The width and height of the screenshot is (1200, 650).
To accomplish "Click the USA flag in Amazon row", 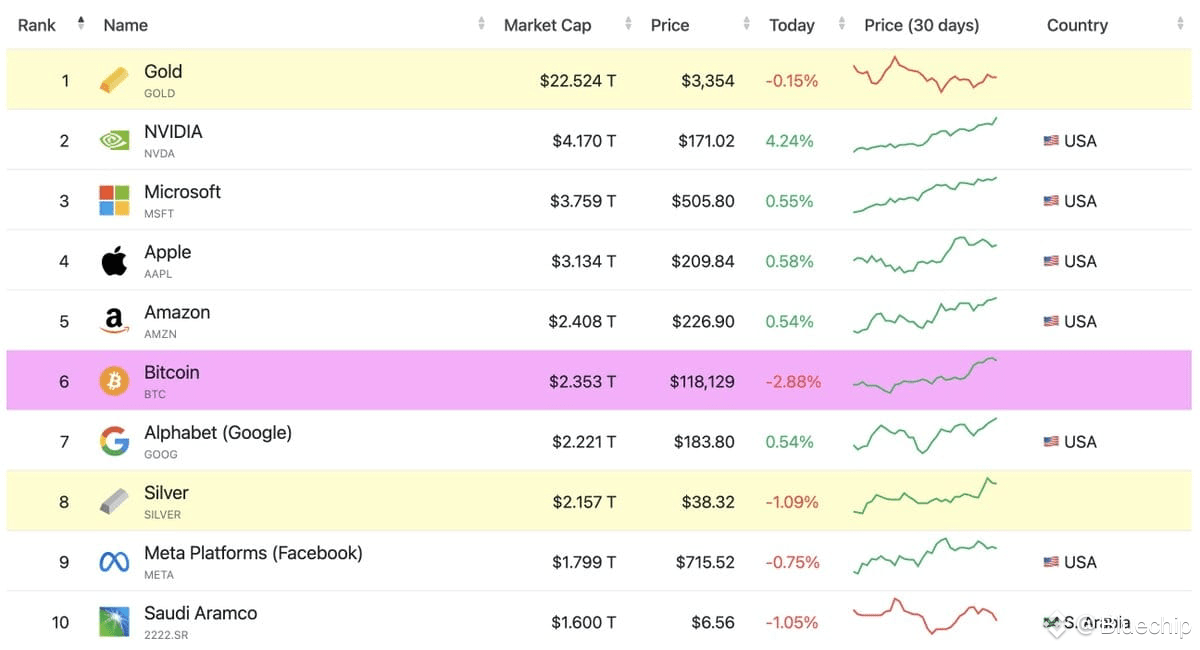I will (1051, 321).
